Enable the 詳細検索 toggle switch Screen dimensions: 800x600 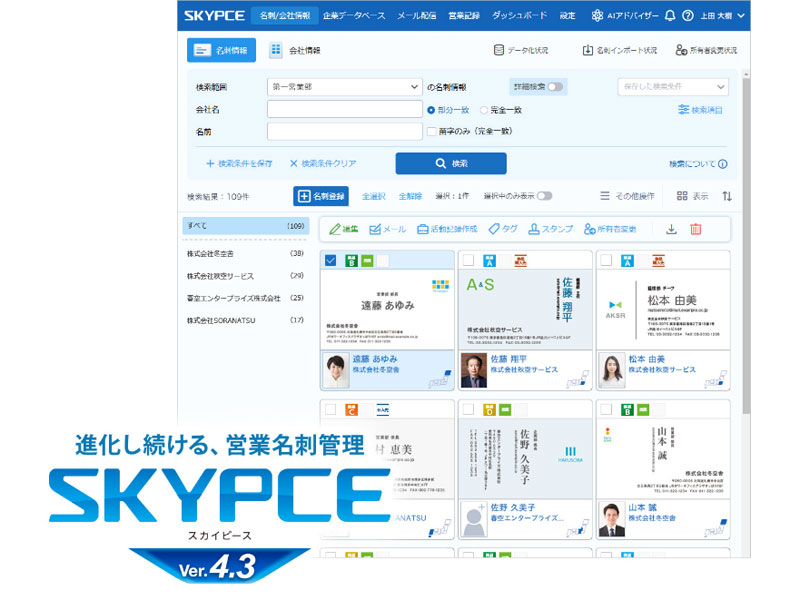click(555, 87)
